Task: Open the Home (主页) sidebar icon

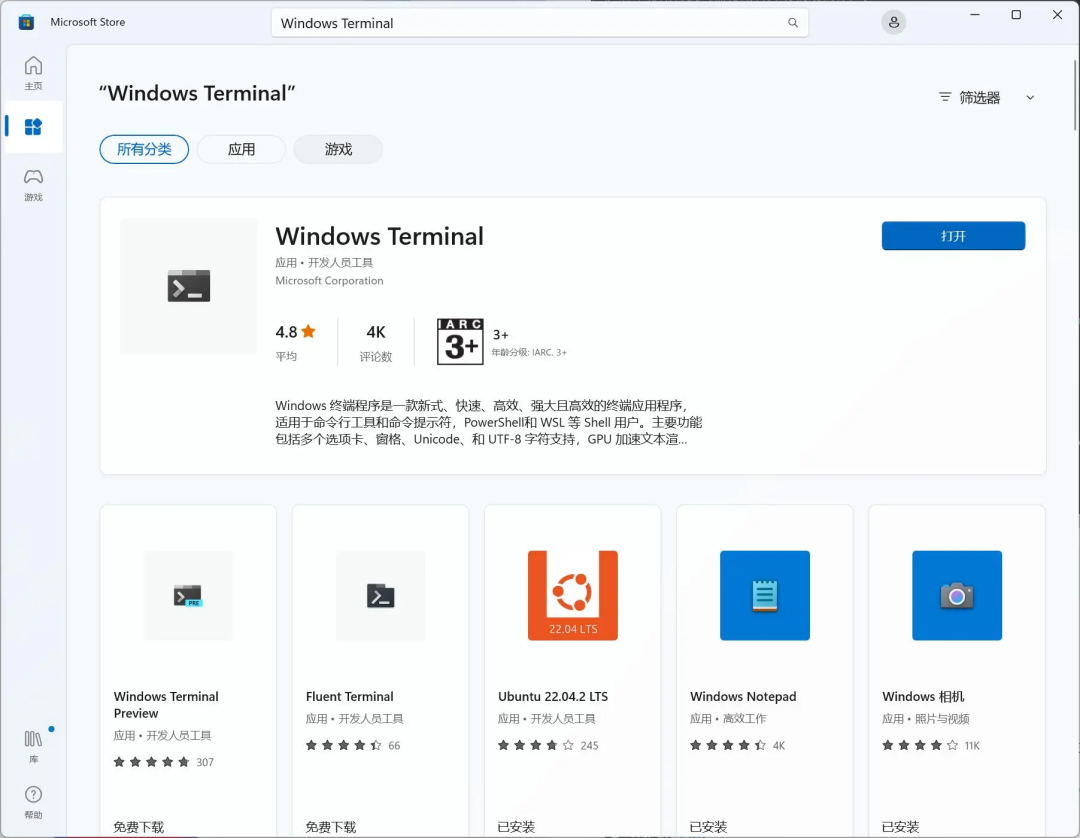Action: pyautogui.click(x=33, y=72)
